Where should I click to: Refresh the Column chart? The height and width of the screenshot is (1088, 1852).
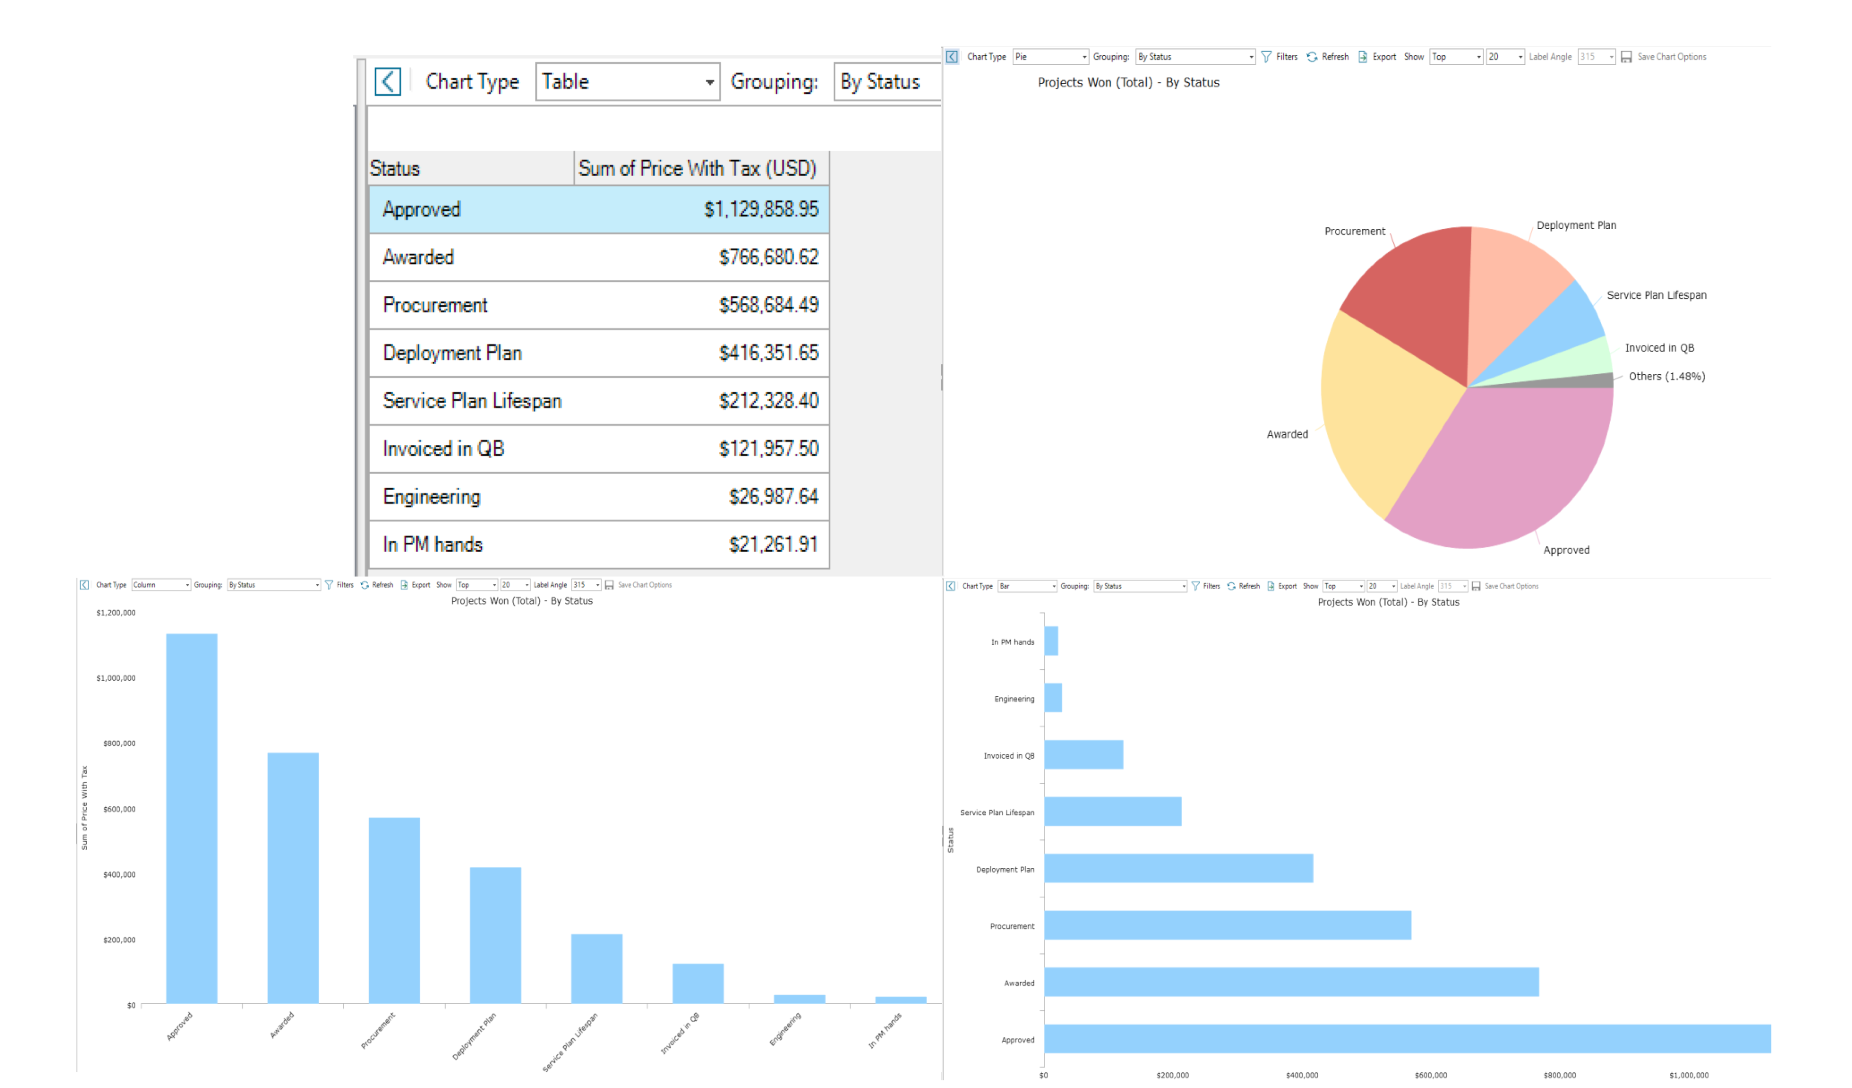click(377, 585)
